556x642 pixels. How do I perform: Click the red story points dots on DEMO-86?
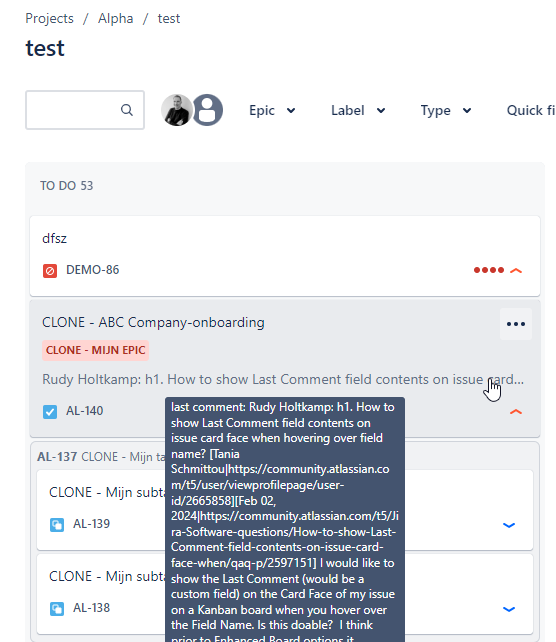[x=489, y=270]
